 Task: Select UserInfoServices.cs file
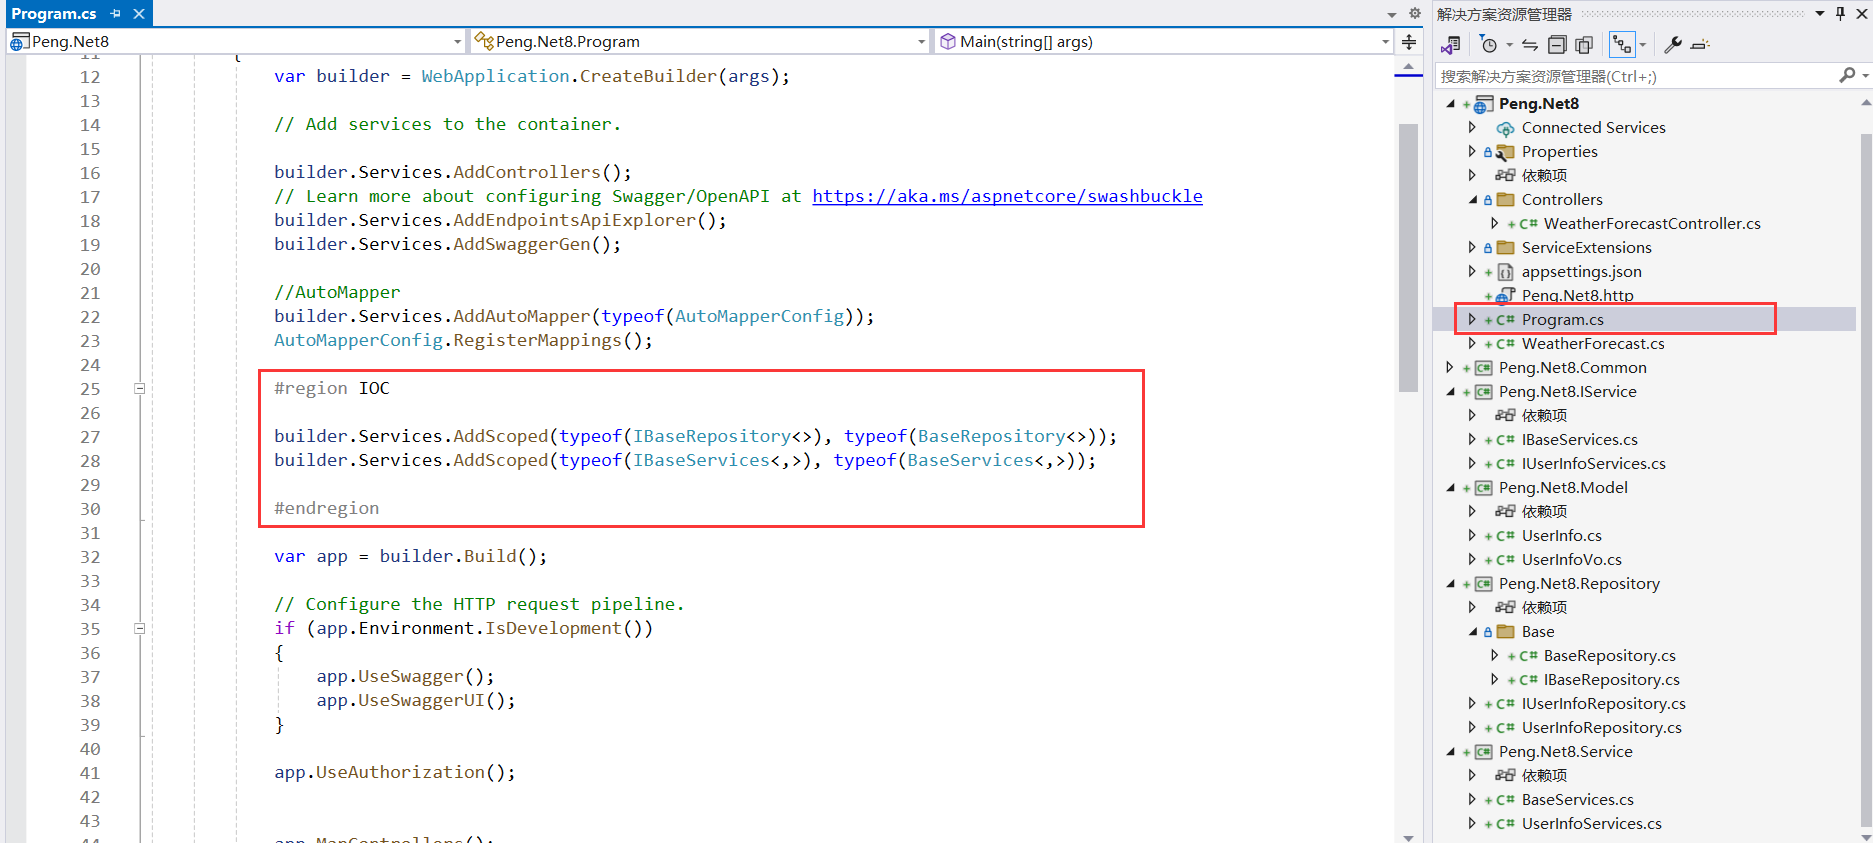(x=1591, y=824)
